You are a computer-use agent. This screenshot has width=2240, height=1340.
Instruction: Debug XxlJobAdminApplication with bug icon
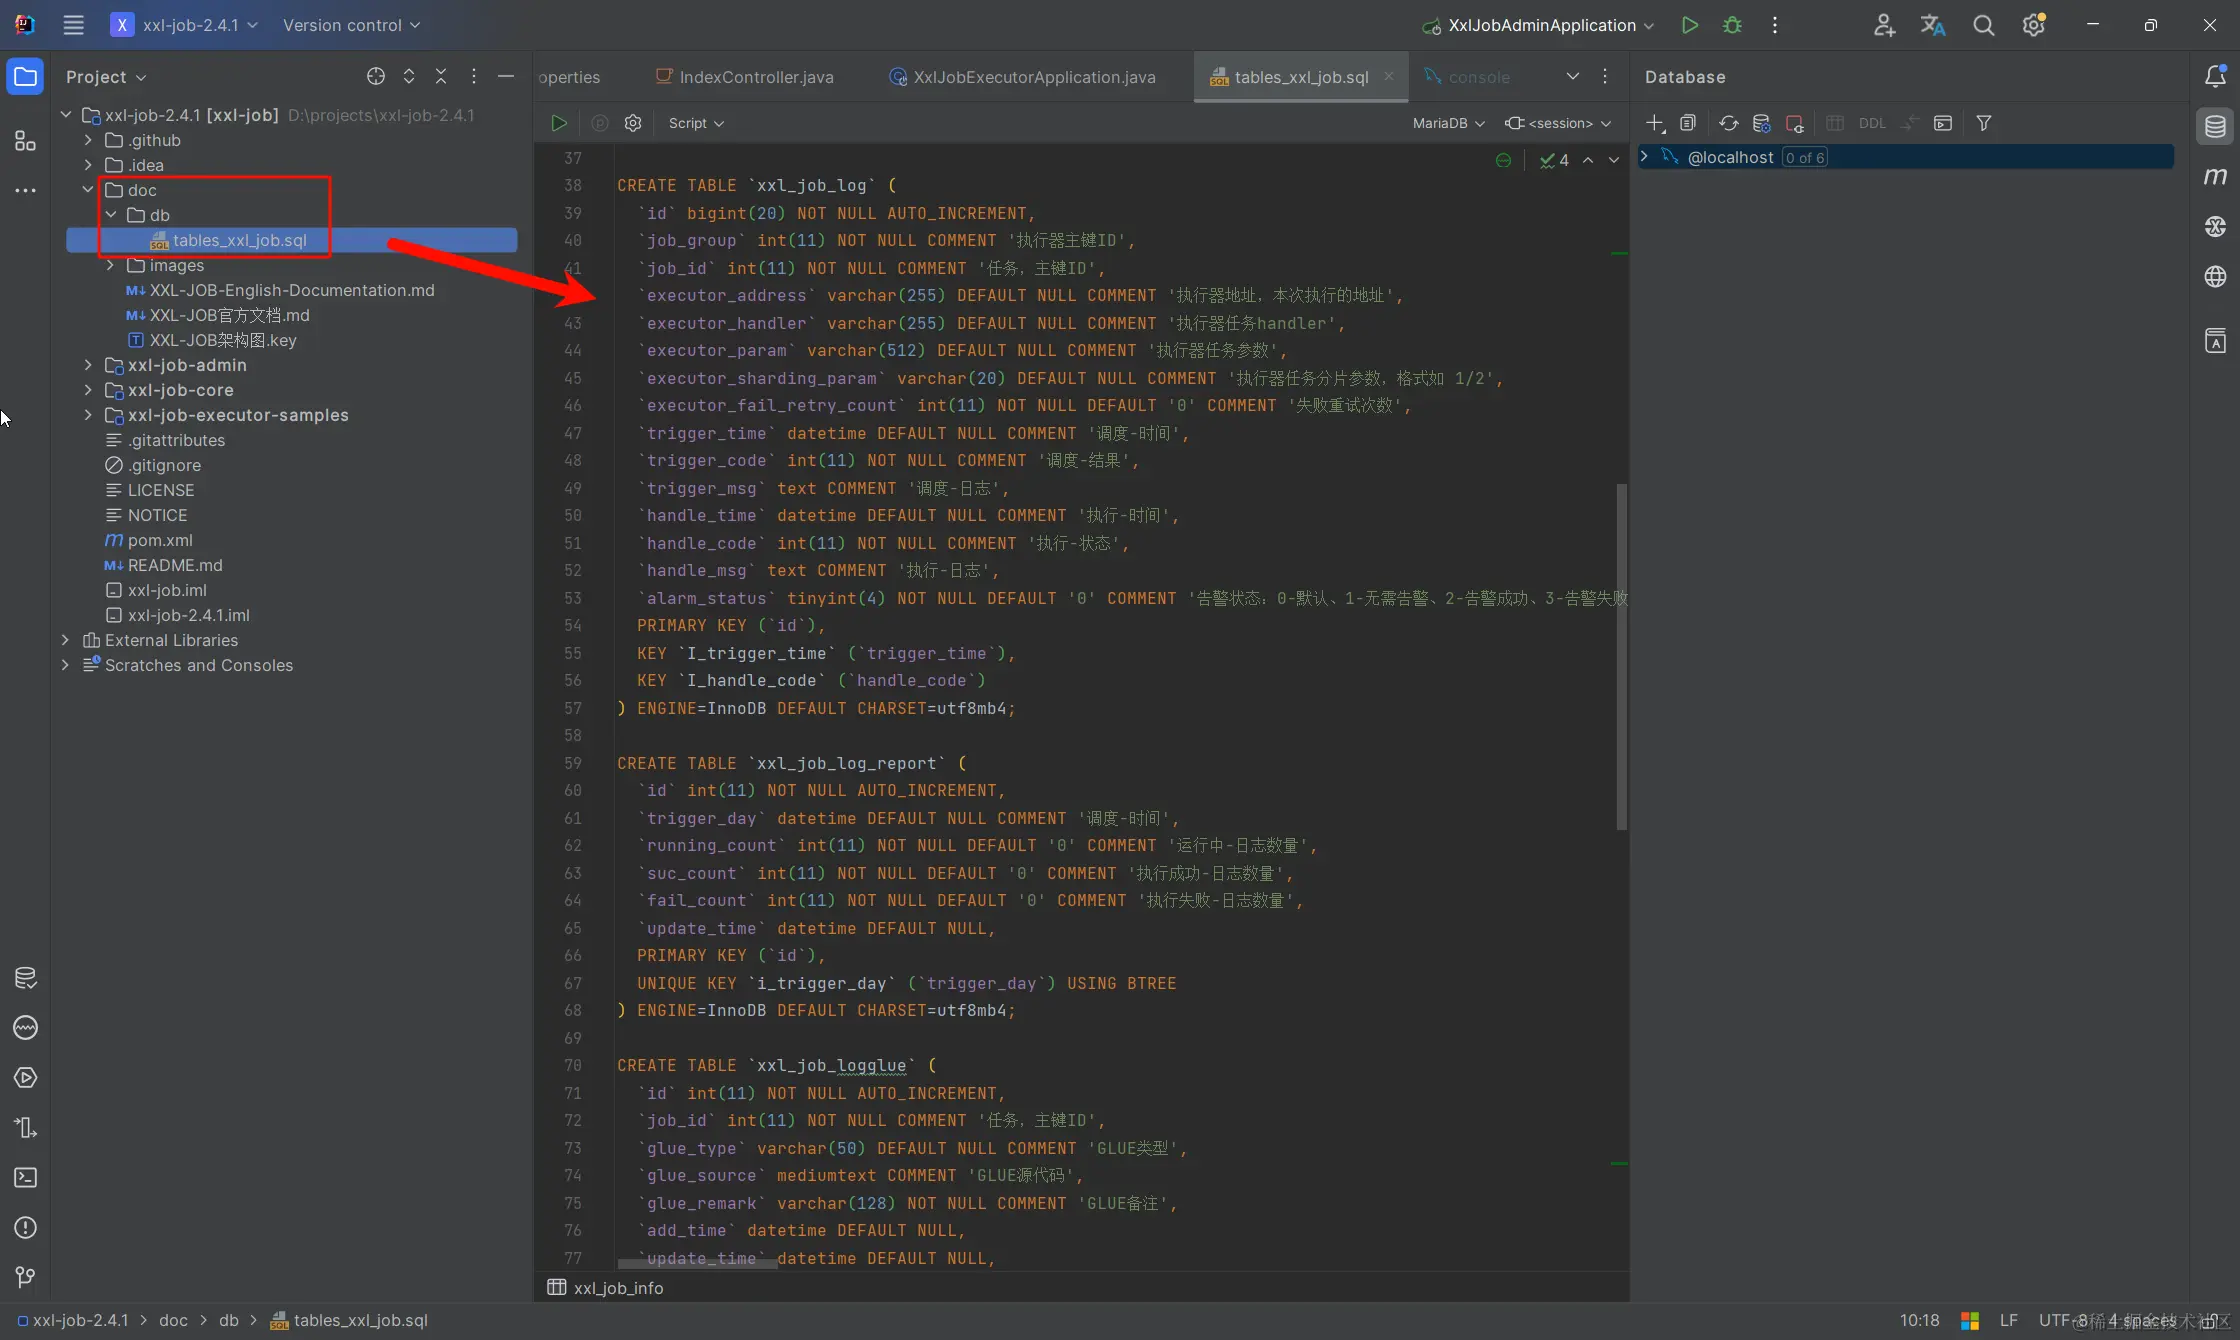[1733, 25]
